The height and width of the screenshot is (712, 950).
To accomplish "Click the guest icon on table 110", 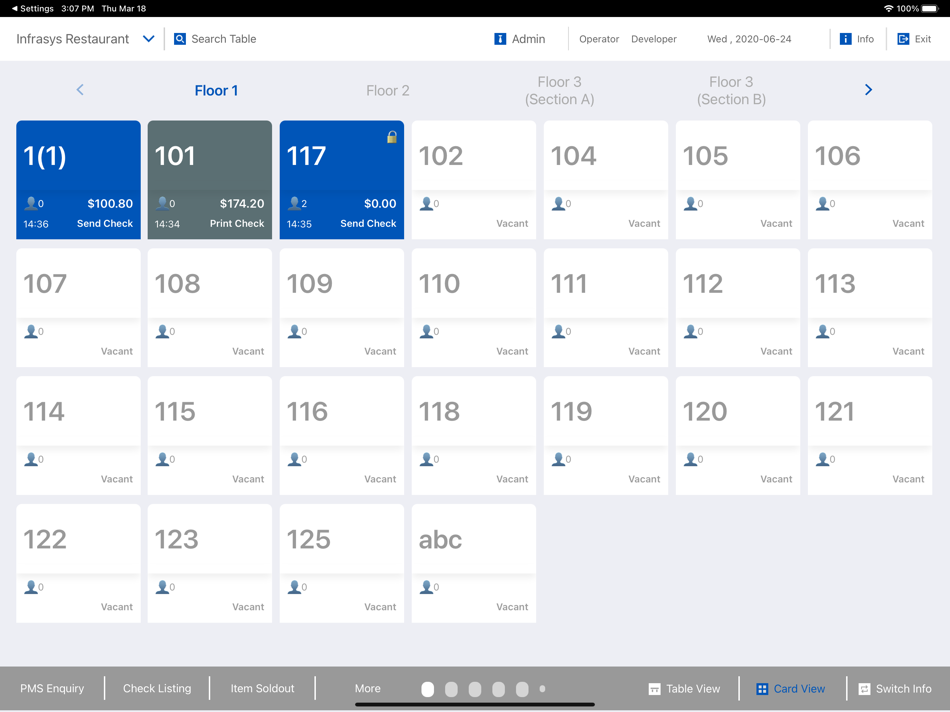I will coord(427,331).
